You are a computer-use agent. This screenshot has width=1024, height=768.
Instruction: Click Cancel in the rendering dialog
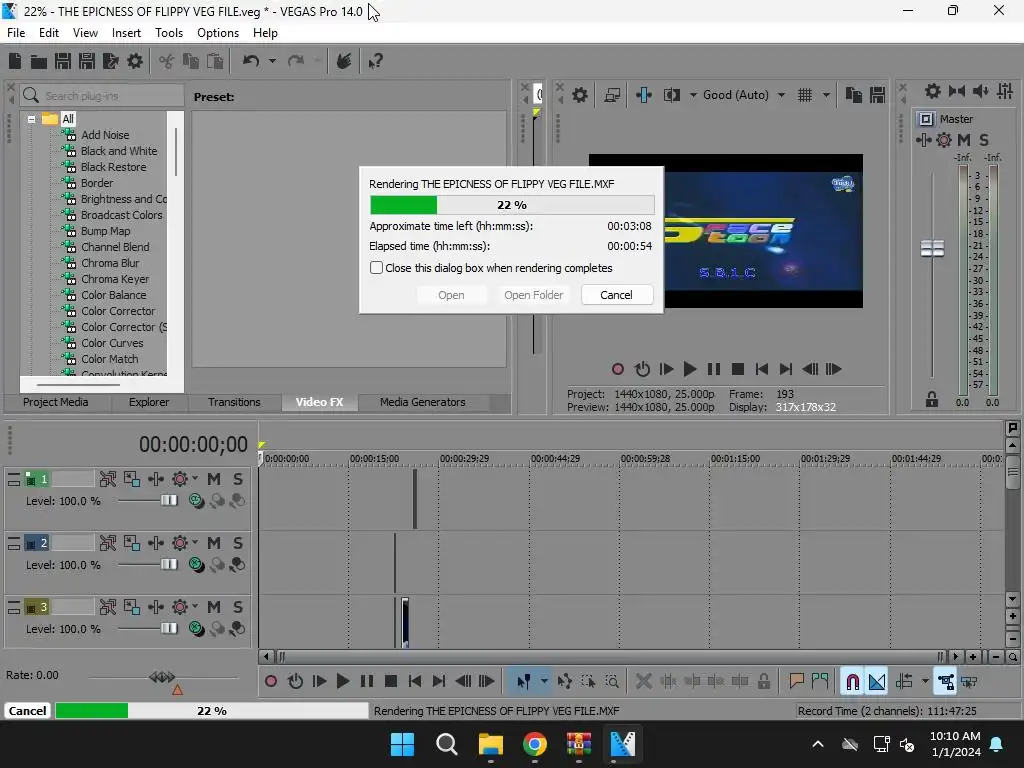coord(616,295)
